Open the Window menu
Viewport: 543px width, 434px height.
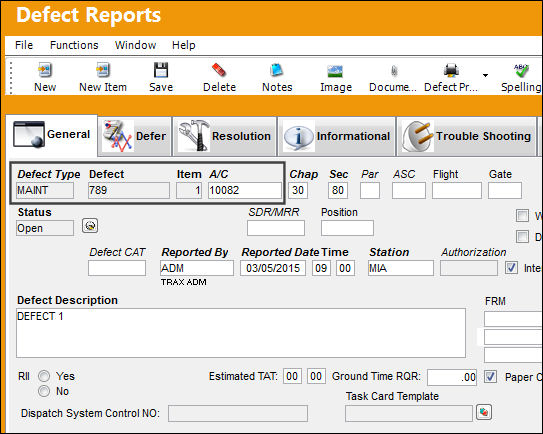tap(135, 45)
